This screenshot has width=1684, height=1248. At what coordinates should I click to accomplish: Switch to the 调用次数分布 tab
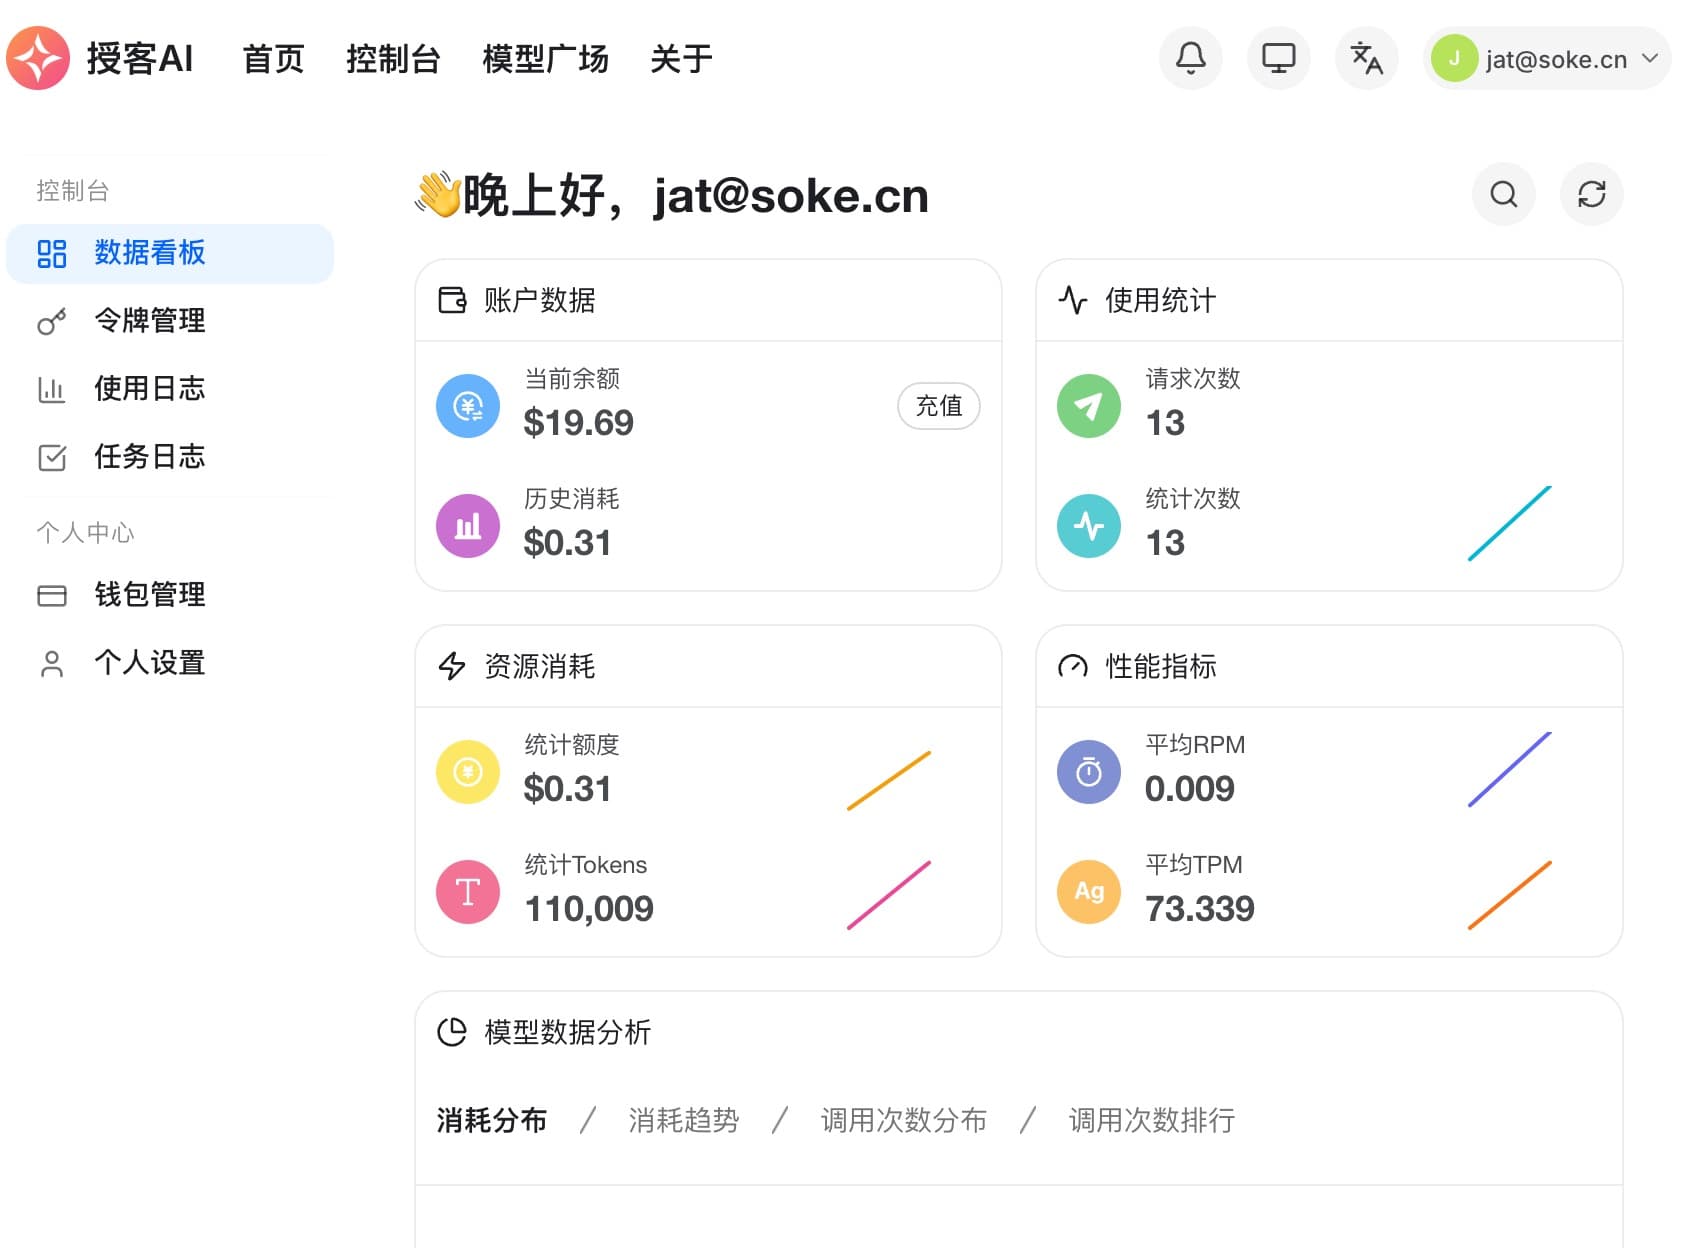click(x=903, y=1120)
